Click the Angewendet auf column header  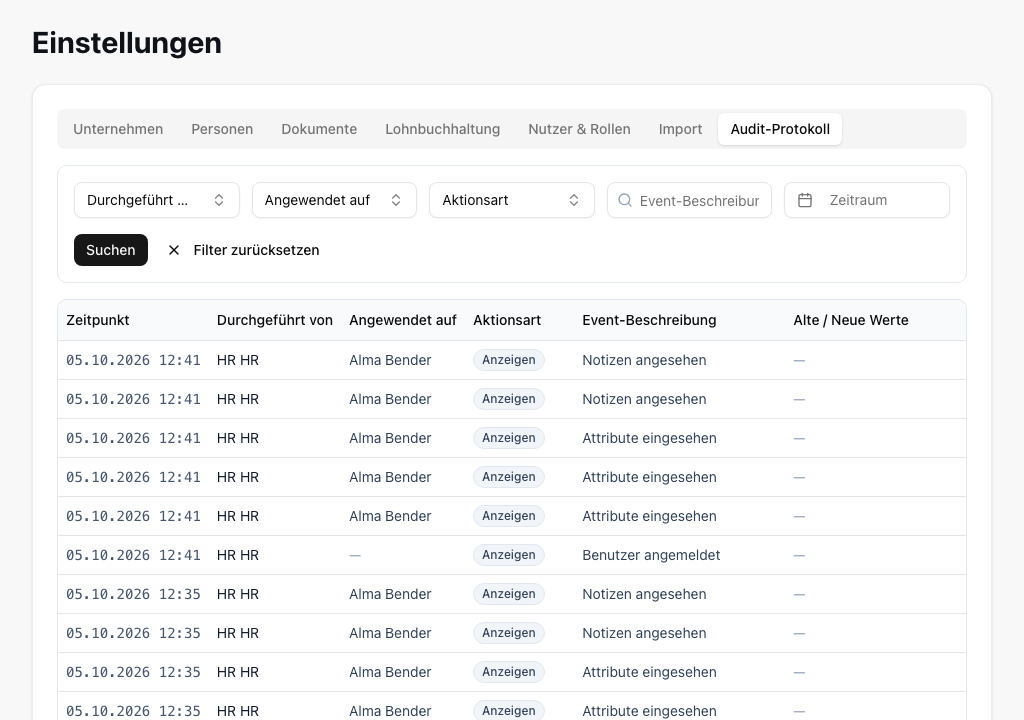pos(403,320)
